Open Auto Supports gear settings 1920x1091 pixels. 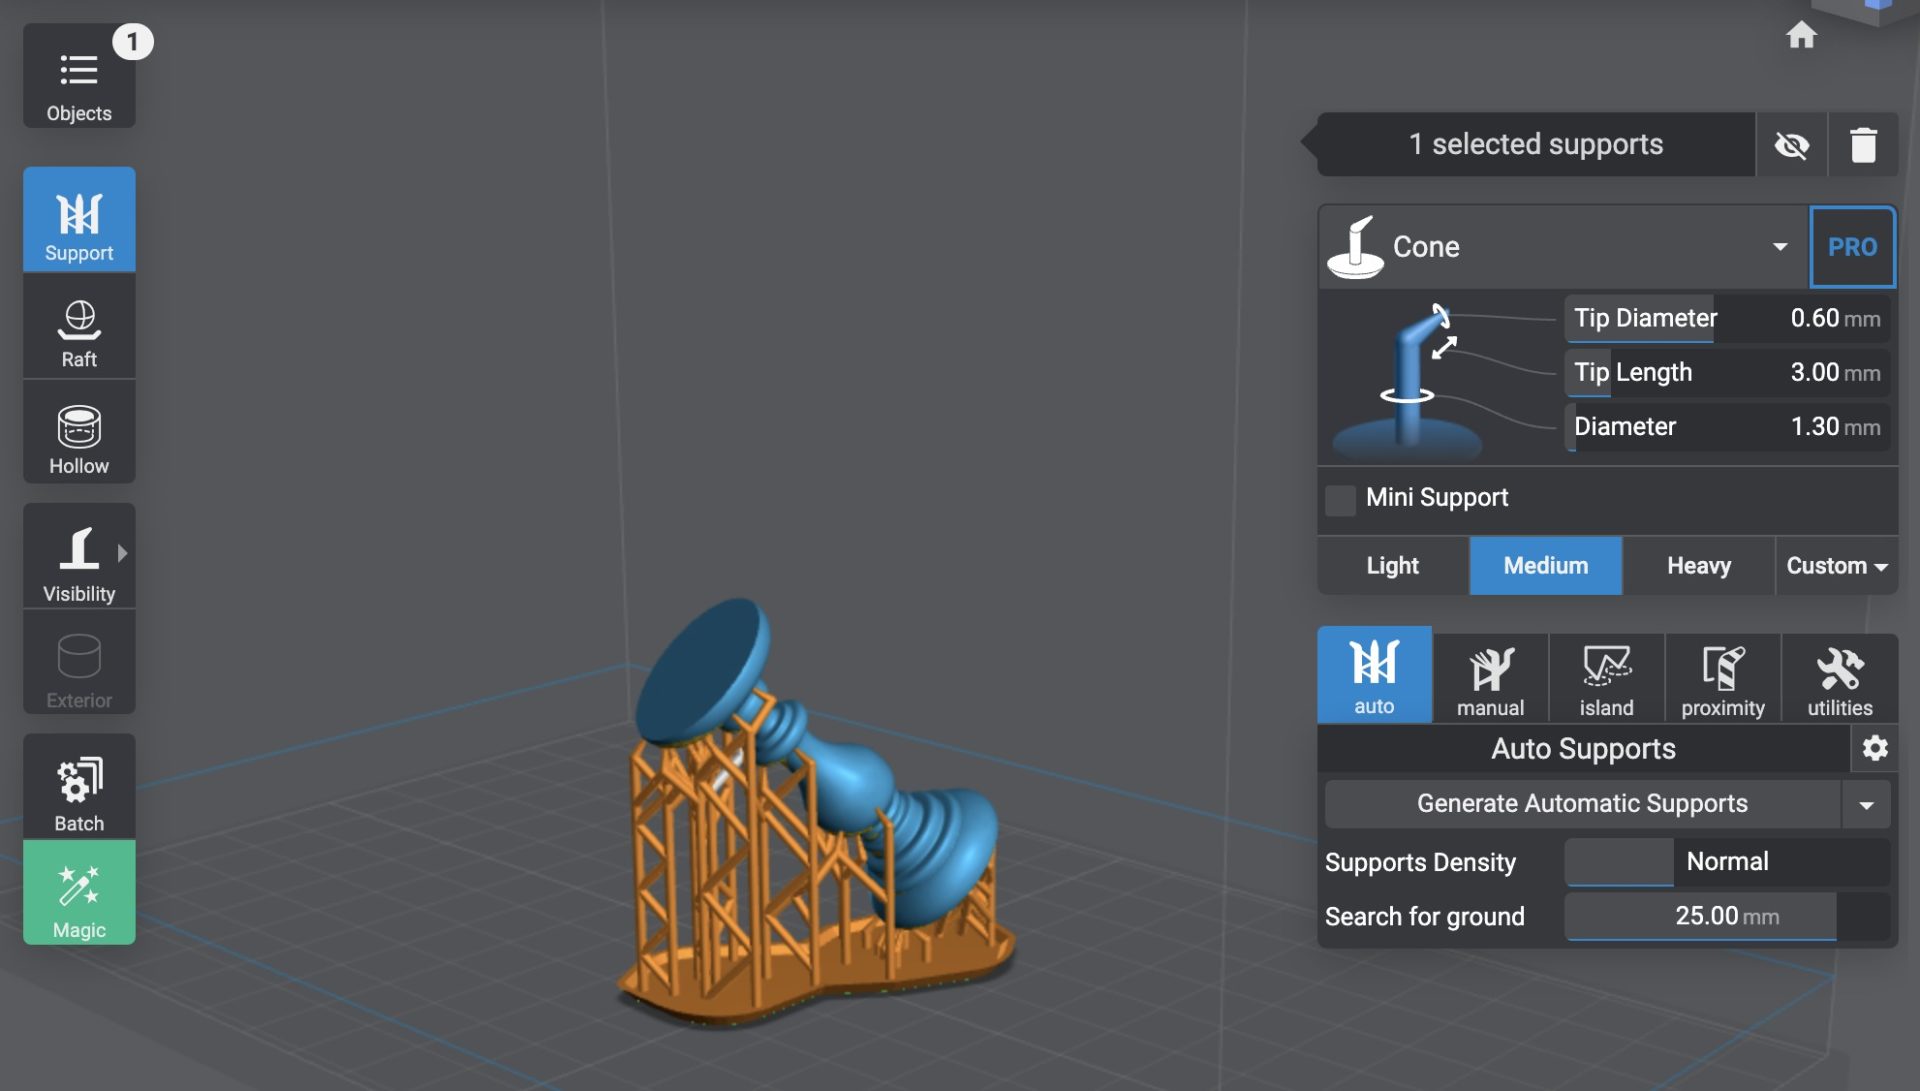[1875, 748]
